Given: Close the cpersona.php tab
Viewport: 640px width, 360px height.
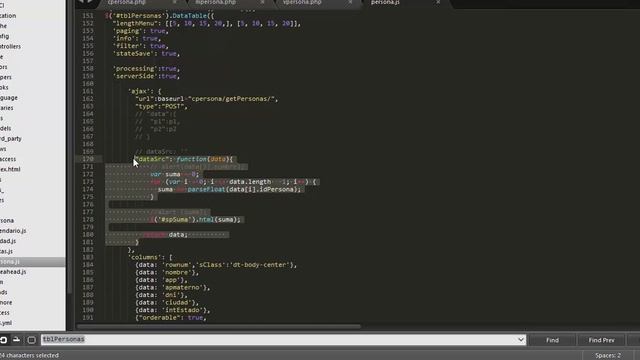Looking at the screenshot, I should [x=174, y=2].
